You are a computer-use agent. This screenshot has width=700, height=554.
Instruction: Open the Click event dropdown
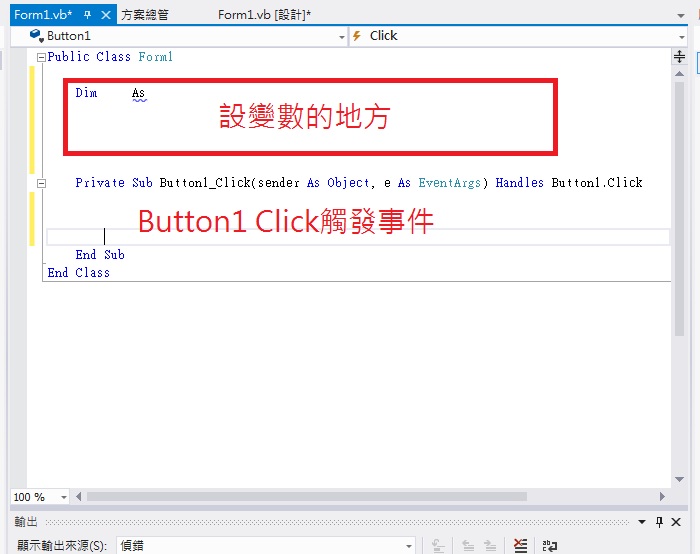(681, 37)
